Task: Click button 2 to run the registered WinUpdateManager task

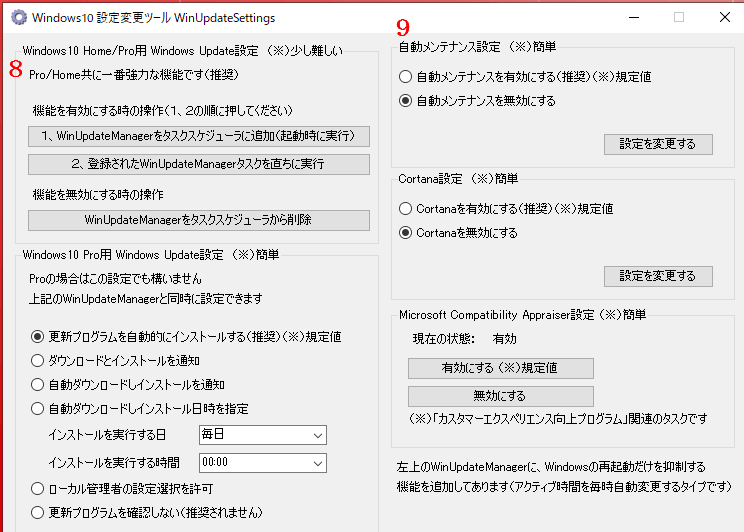Action: pos(199,164)
